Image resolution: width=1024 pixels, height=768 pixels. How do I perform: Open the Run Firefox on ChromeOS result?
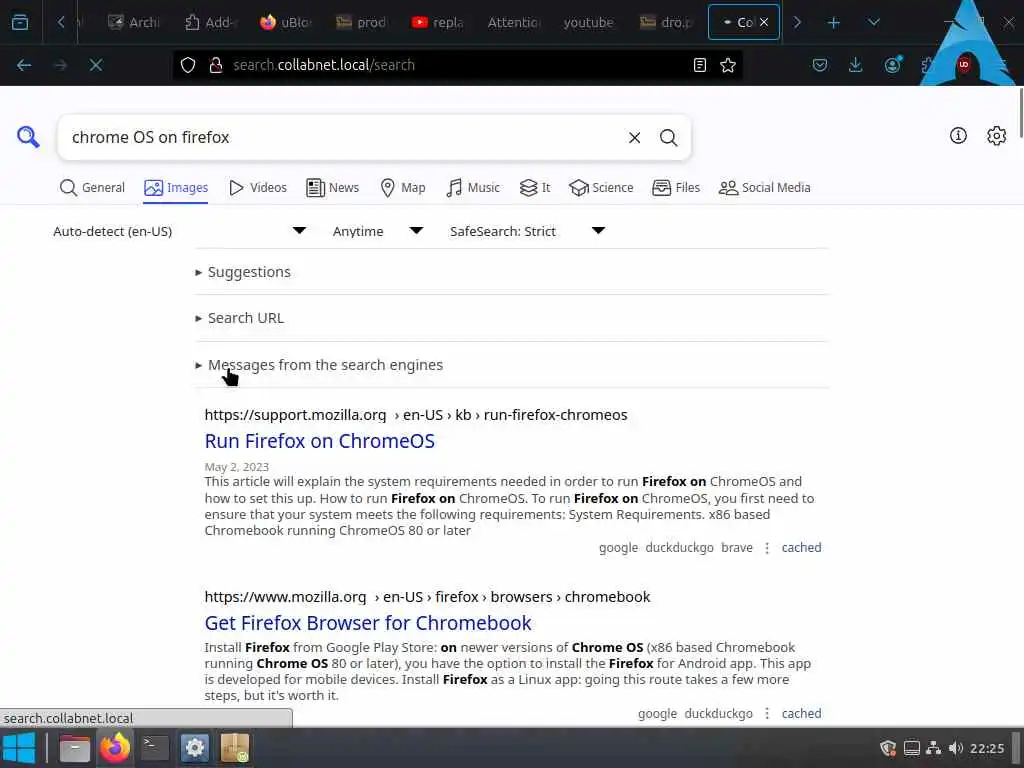tap(319, 441)
